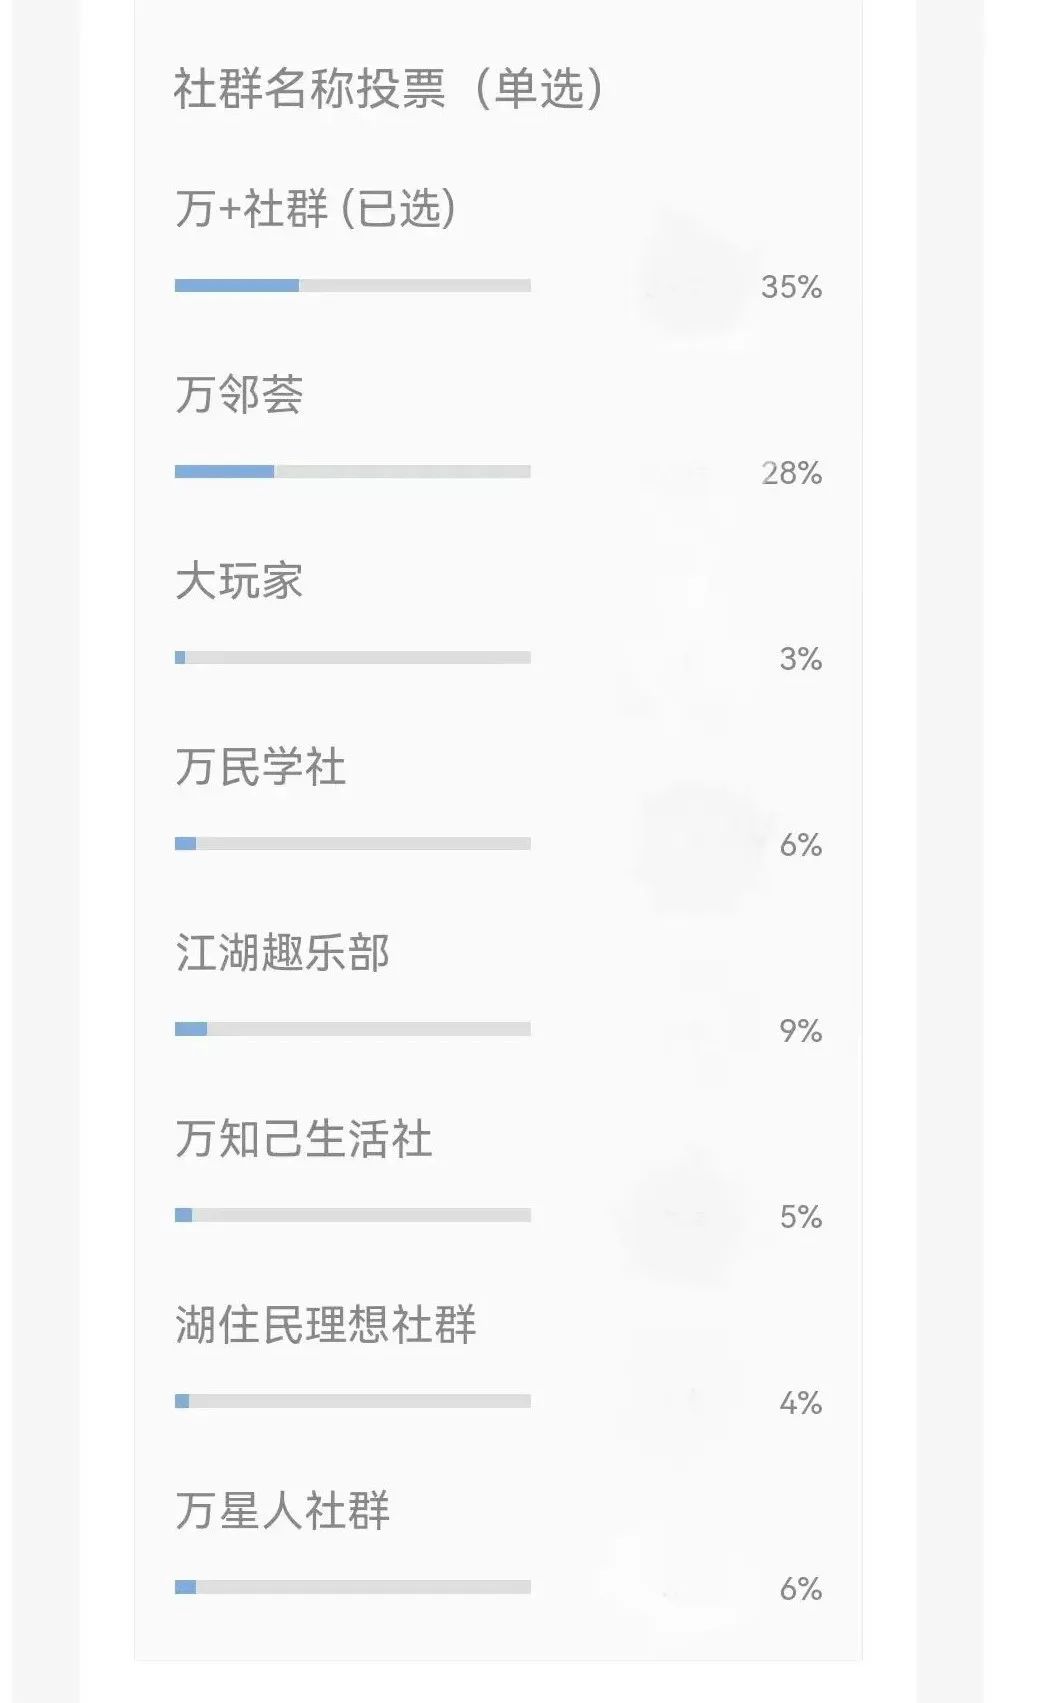Pick the 大玩家 poll option

pyautogui.click(x=239, y=581)
